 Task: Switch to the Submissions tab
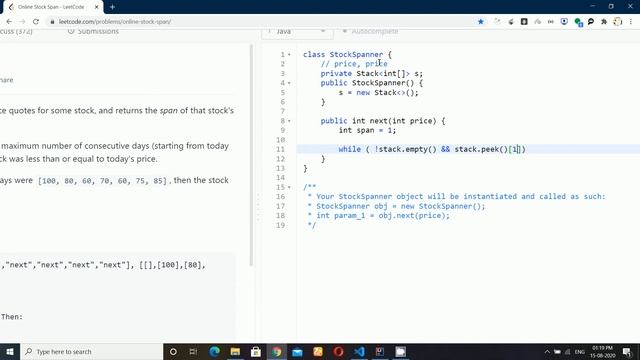93,31
